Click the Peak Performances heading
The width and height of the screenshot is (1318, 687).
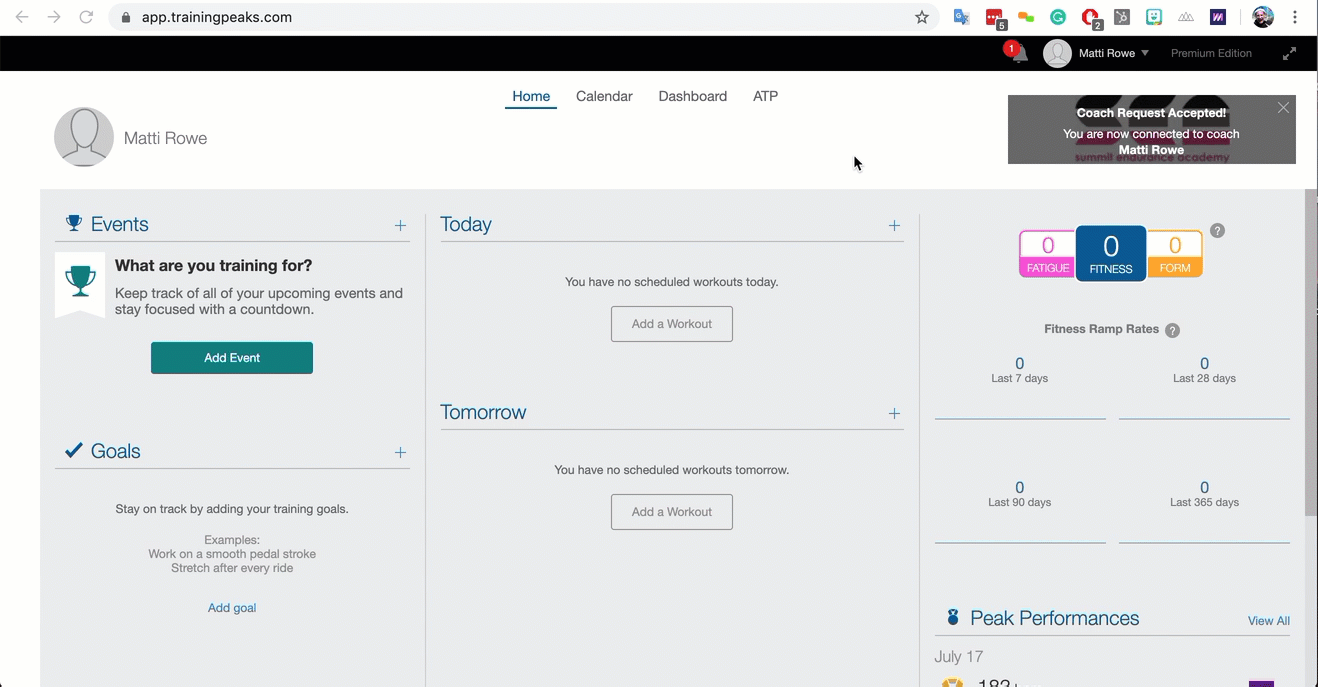pos(1054,618)
